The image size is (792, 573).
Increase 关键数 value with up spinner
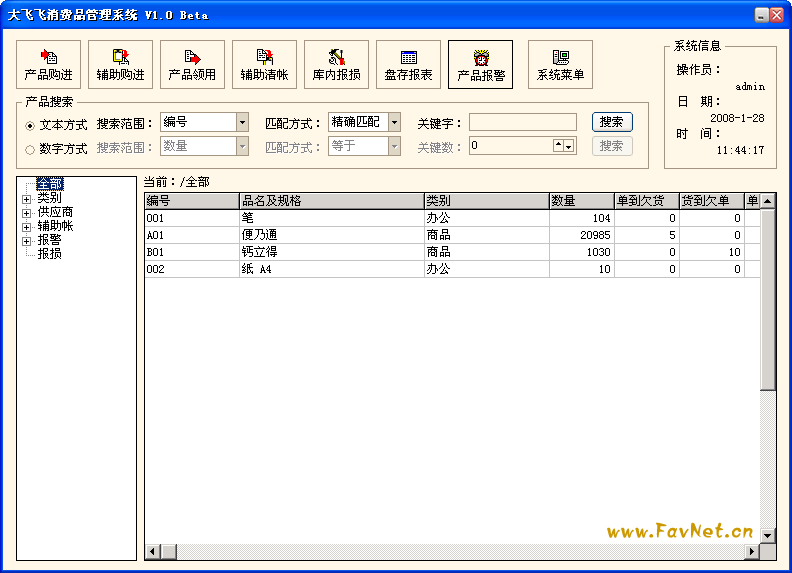(x=558, y=146)
